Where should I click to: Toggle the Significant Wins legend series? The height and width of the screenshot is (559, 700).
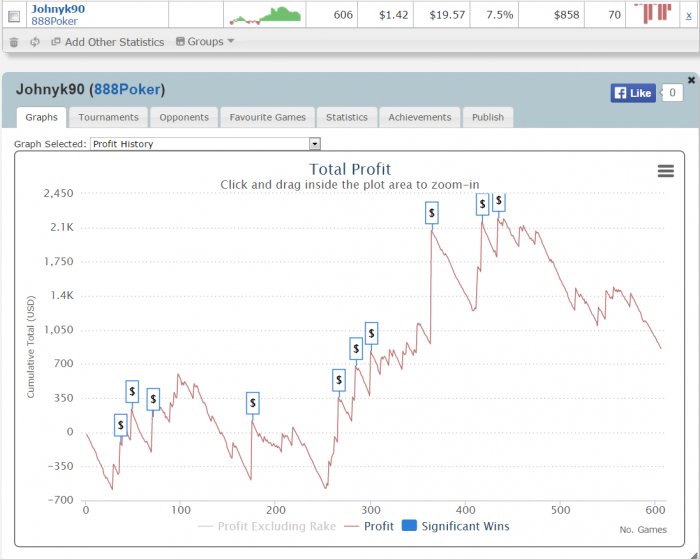[455, 526]
